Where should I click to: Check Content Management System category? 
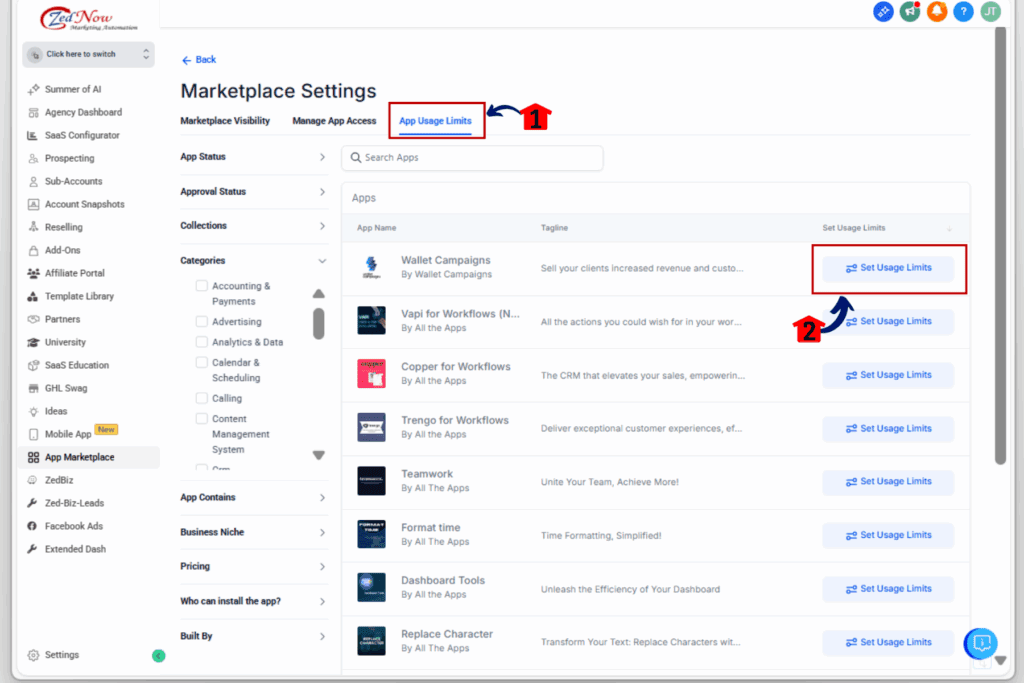(202, 419)
